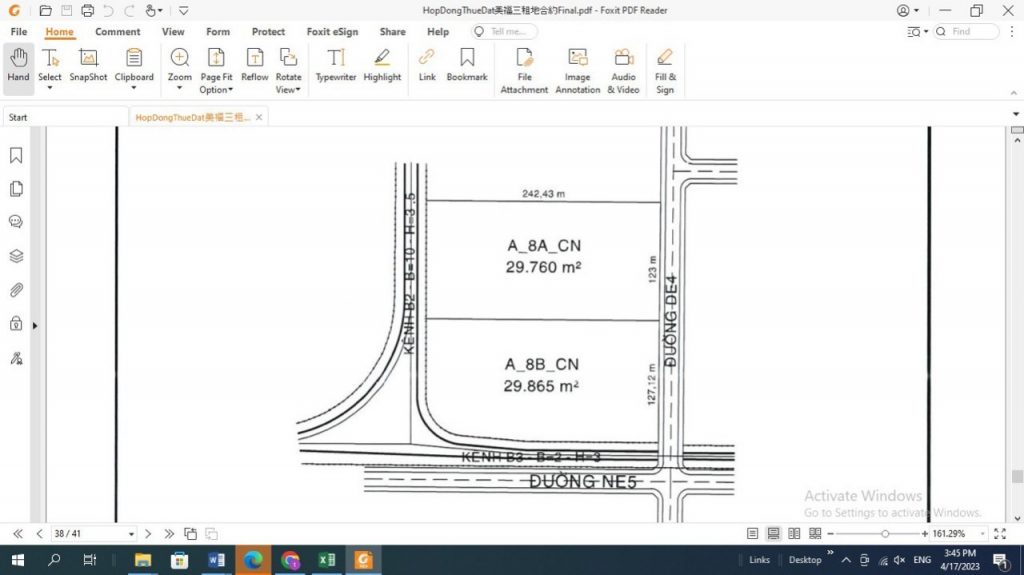Click Save icon in quick access

(66, 10)
